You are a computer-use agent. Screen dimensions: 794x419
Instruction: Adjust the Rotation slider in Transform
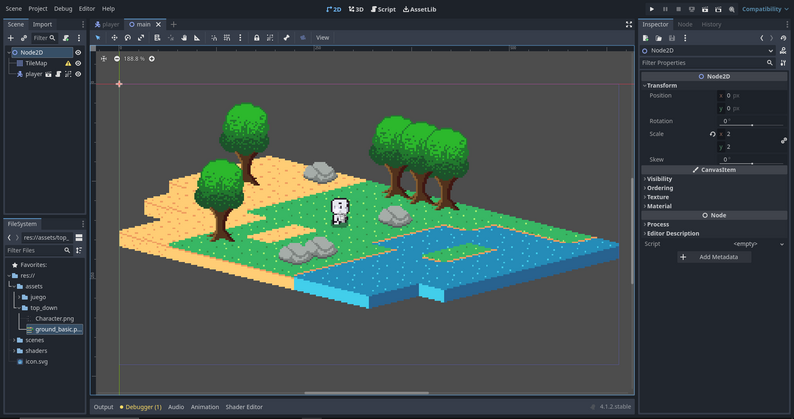coord(752,125)
